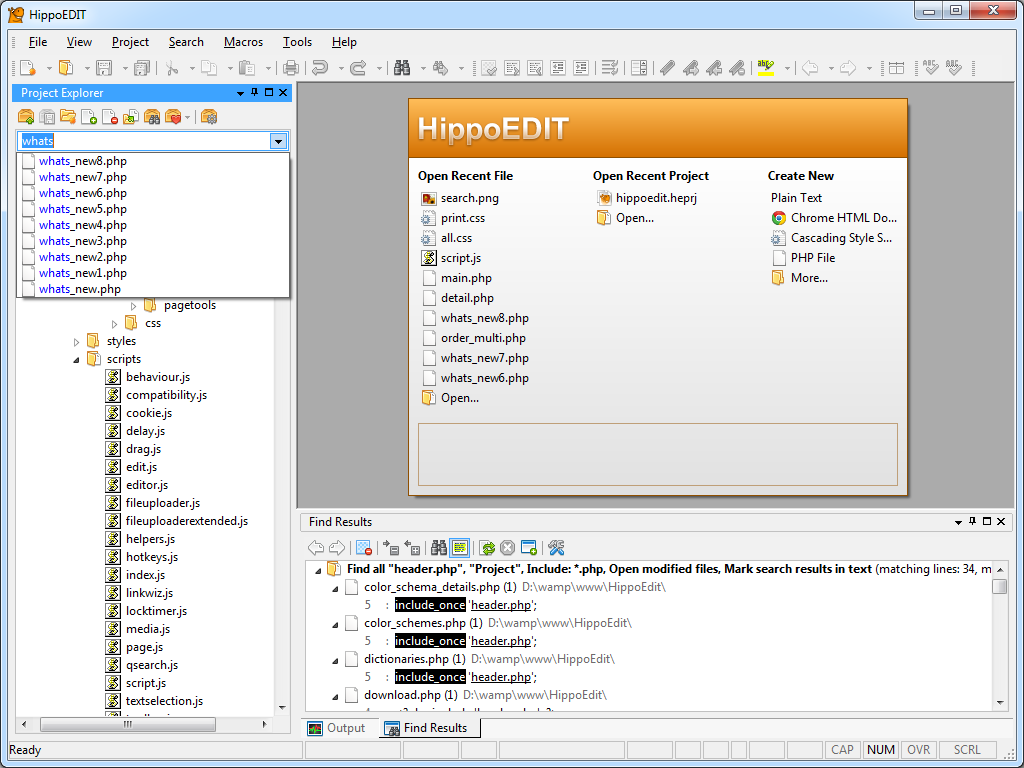Click the 'whats' filter input field
Image resolution: width=1024 pixels, height=768 pixels.
point(144,141)
